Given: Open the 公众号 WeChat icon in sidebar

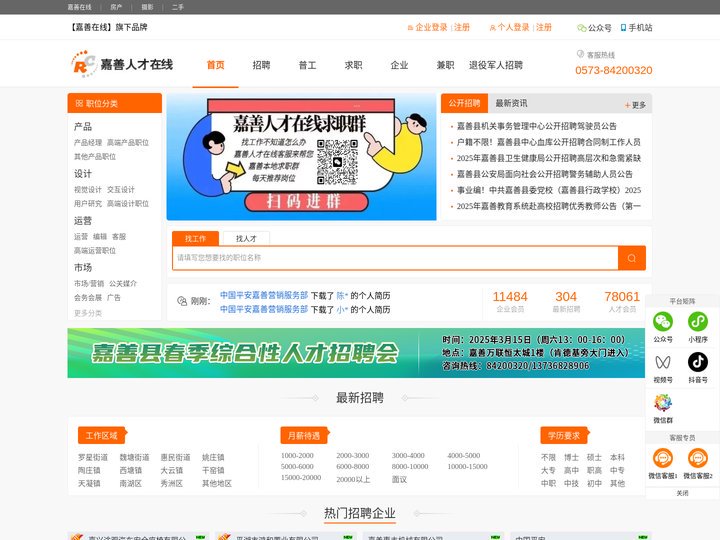Looking at the screenshot, I should click(663, 321).
